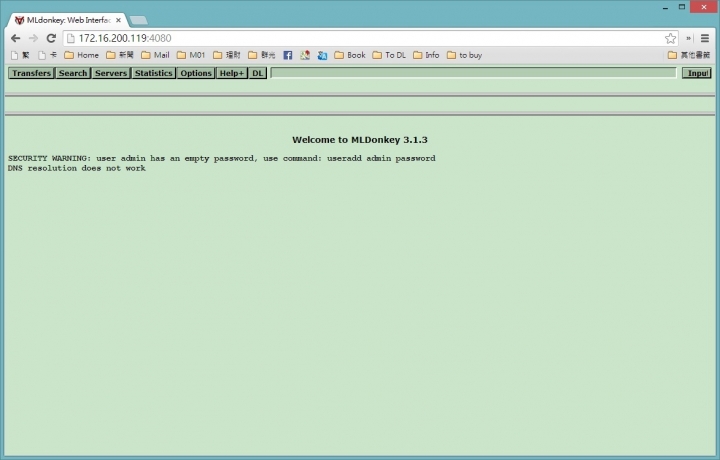Screen dimensions: 720x460
Task: Open the Google Maps bookmark icon
Action: pyautogui.click(x=305, y=55)
